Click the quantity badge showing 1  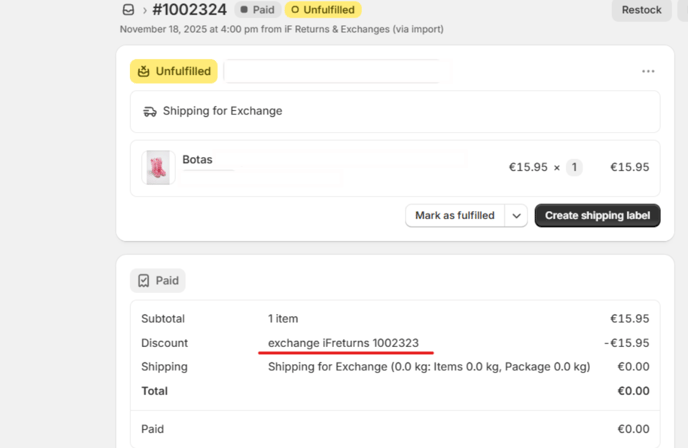[x=574, y=167]
